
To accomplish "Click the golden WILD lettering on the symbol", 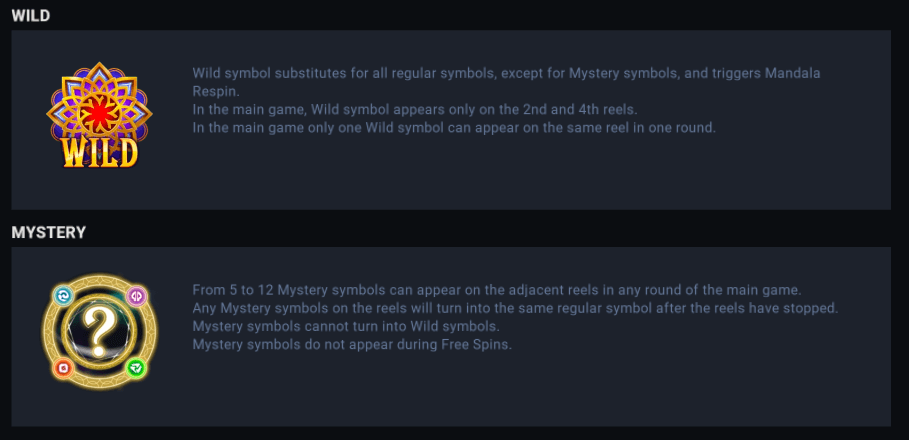I will point(100,152).
